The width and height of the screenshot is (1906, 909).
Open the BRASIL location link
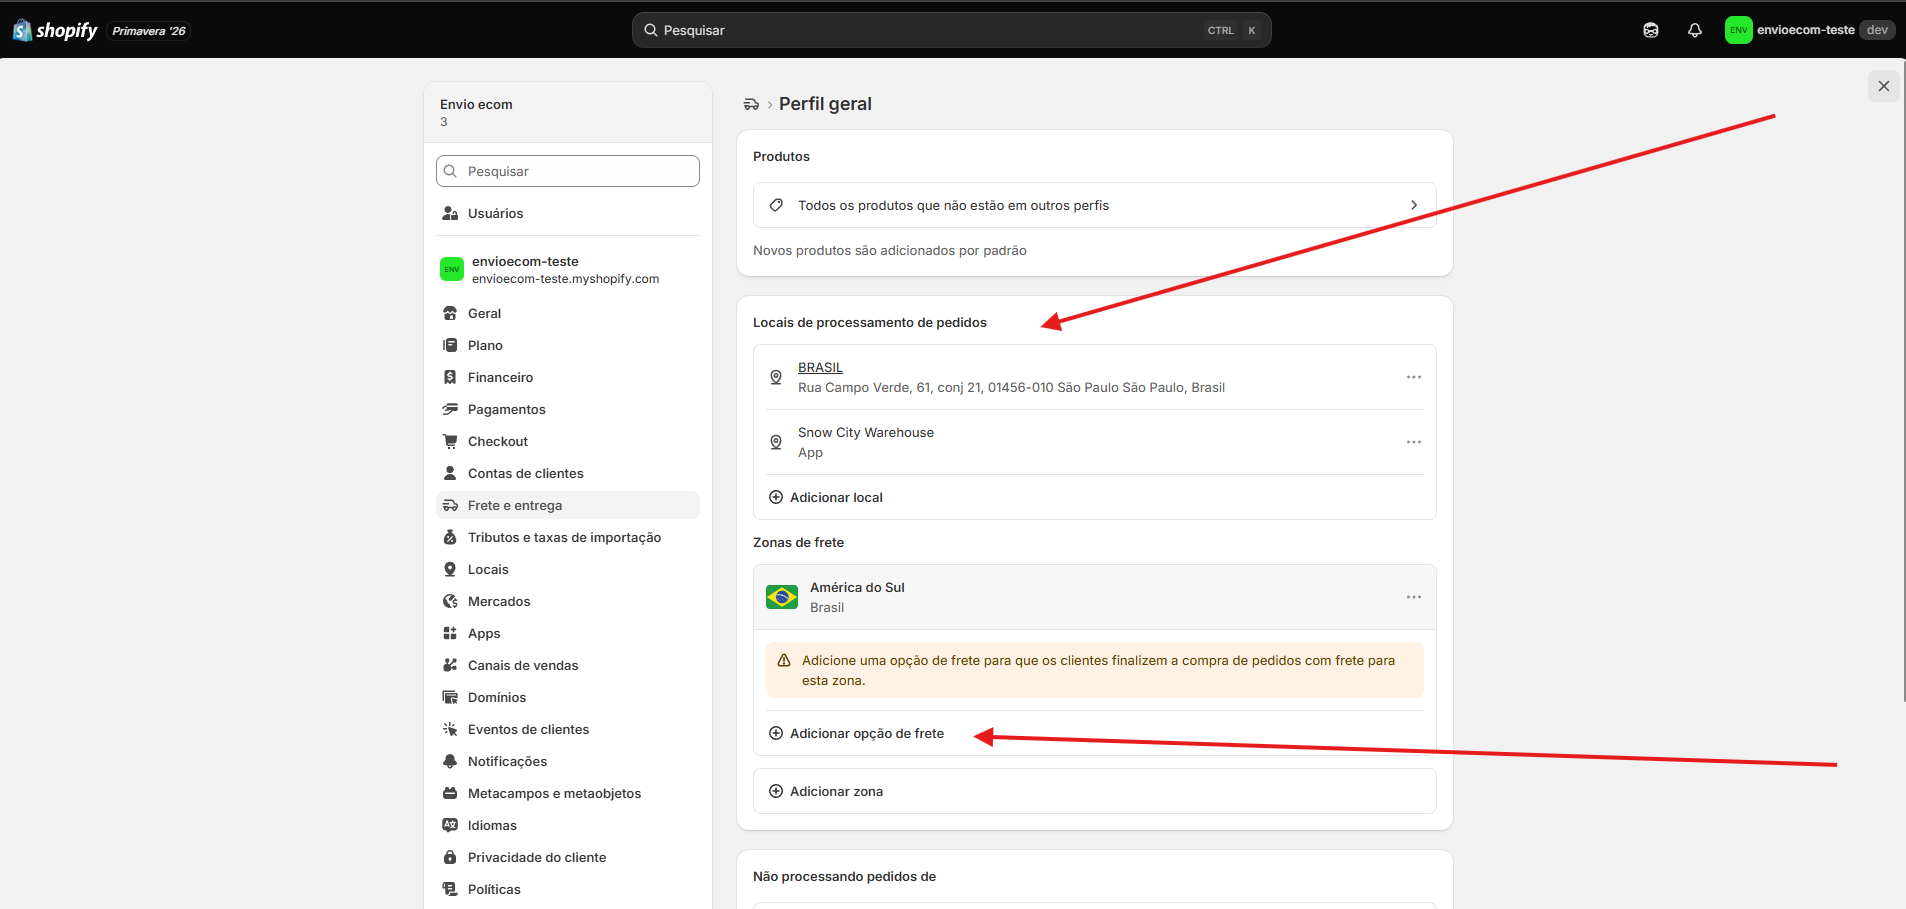[820, 367]
